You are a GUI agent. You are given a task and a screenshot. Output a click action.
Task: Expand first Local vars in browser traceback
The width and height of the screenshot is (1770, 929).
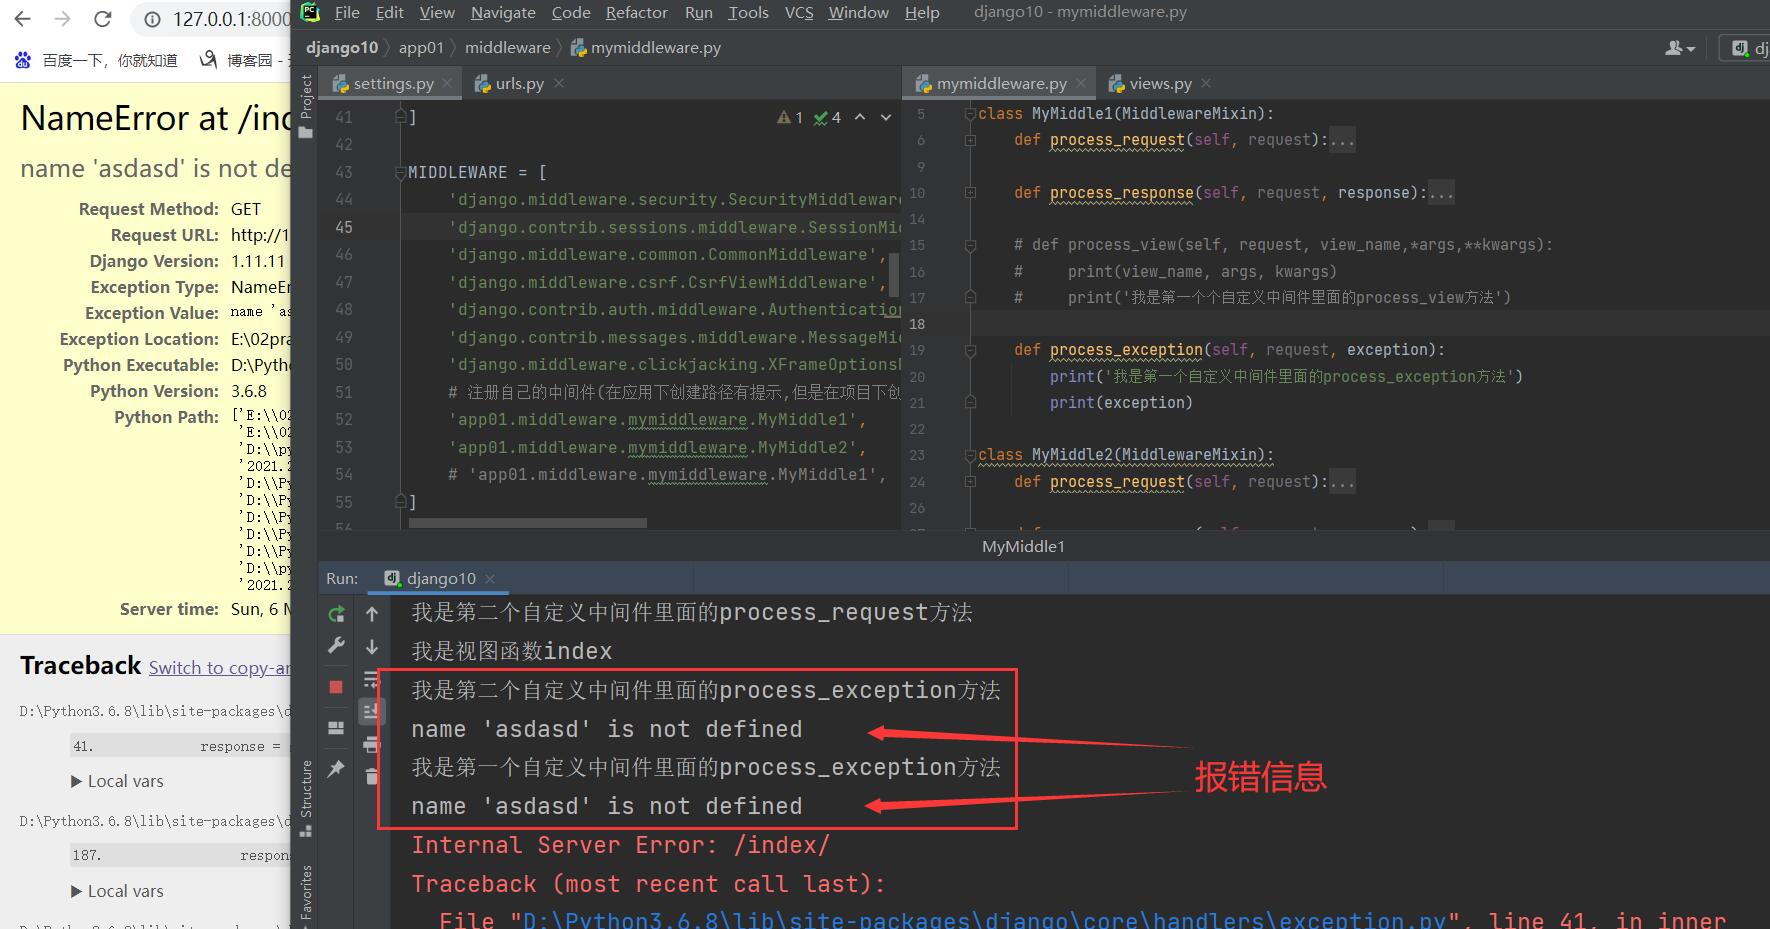tap(117, 781)
